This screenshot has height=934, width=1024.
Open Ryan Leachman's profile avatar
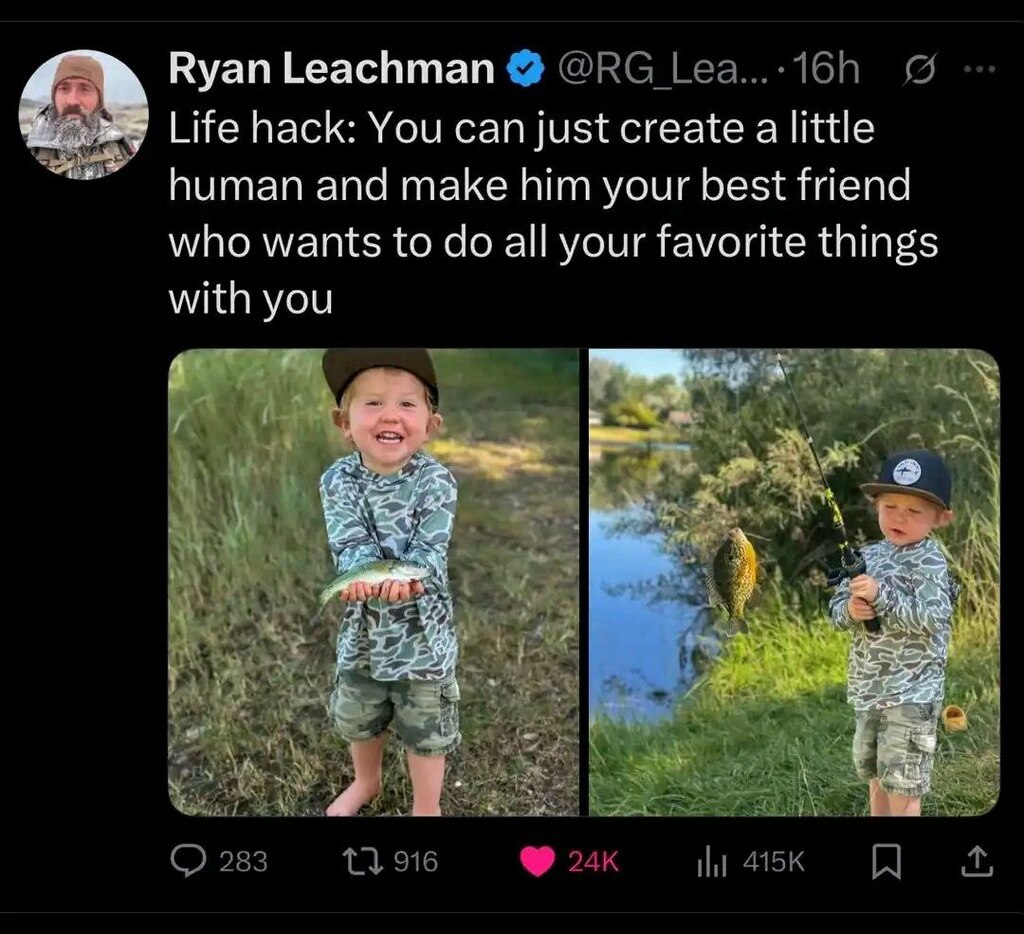click(84, 115)
